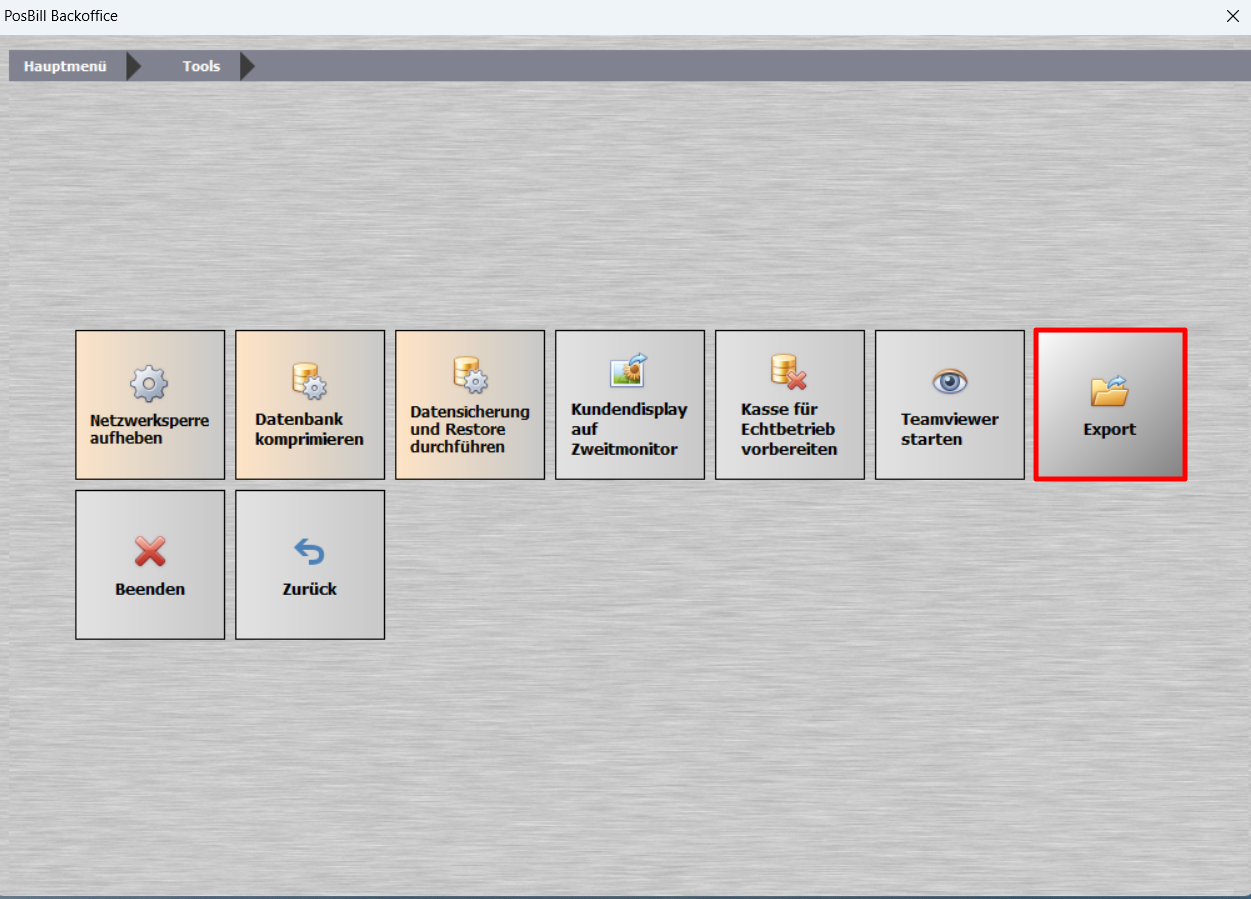Select the Datenbank komprimieren tile
The height and width of the screenshot is (899, 1251).
pyautogui.click(x=310, y=405)
